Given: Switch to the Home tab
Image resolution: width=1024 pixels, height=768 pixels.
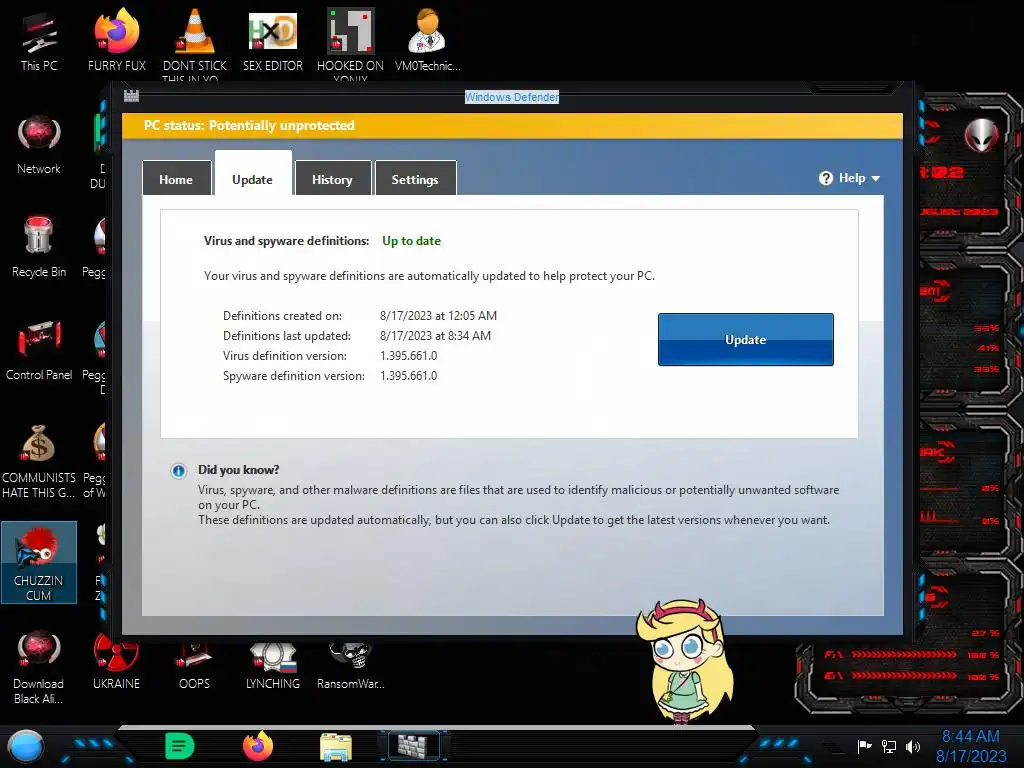Looking at the screenshot, I should [x=176, y=178].
